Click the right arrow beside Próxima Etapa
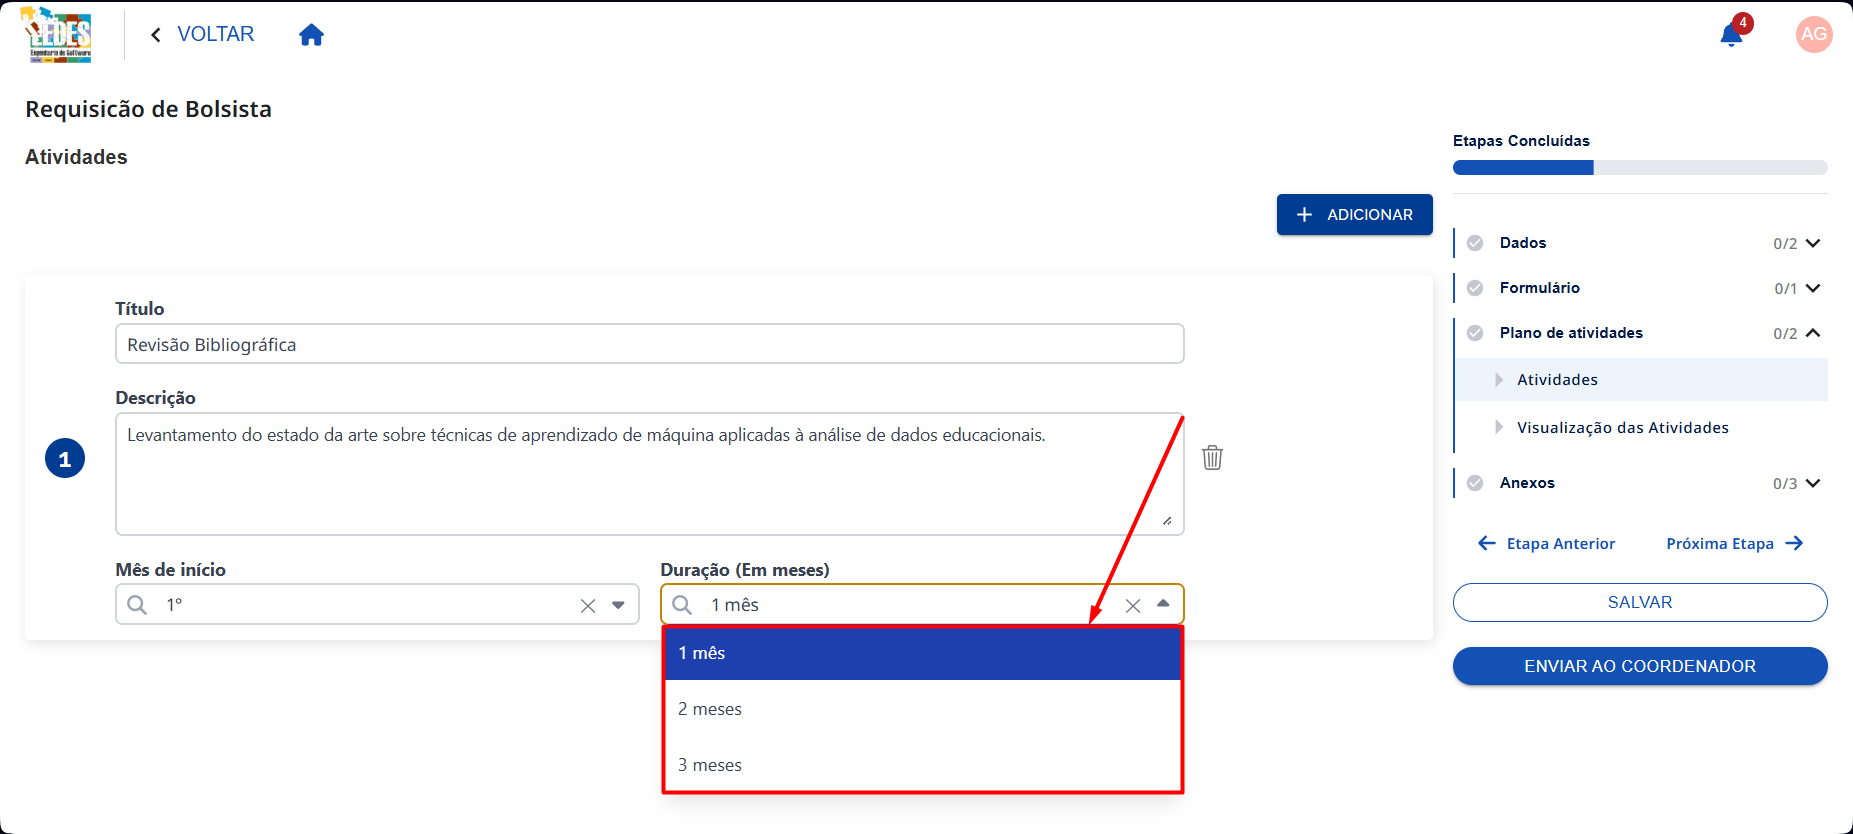1853x834 pixels. (x=1794, y=543)
